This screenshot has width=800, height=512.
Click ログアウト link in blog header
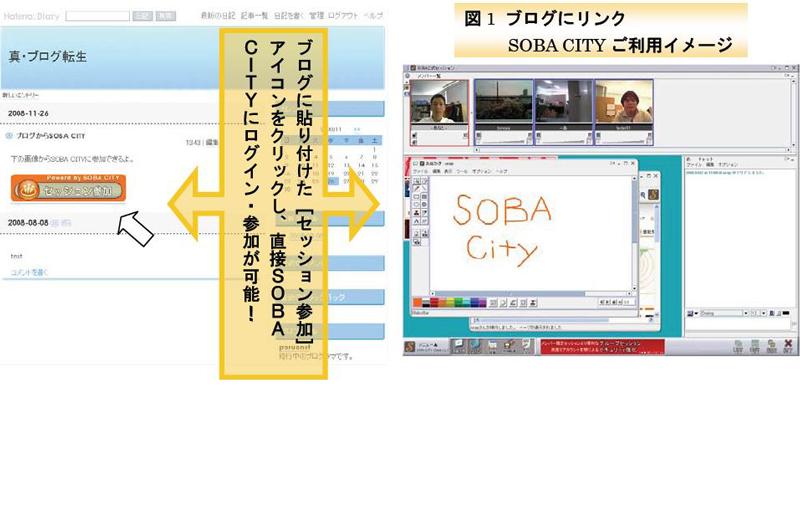click(343, 16)
